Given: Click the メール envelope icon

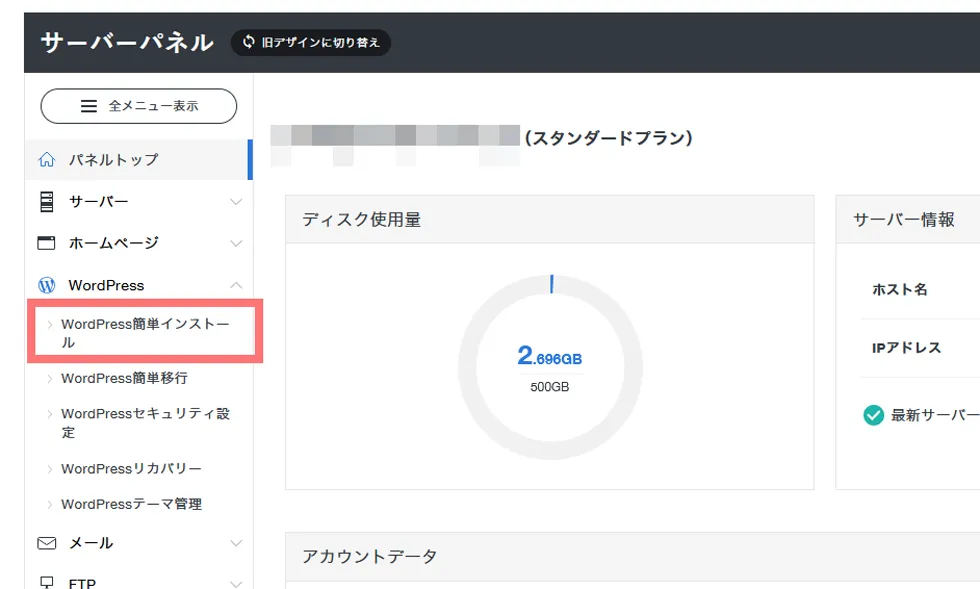Looking at the screenshot, I should 44,543.
